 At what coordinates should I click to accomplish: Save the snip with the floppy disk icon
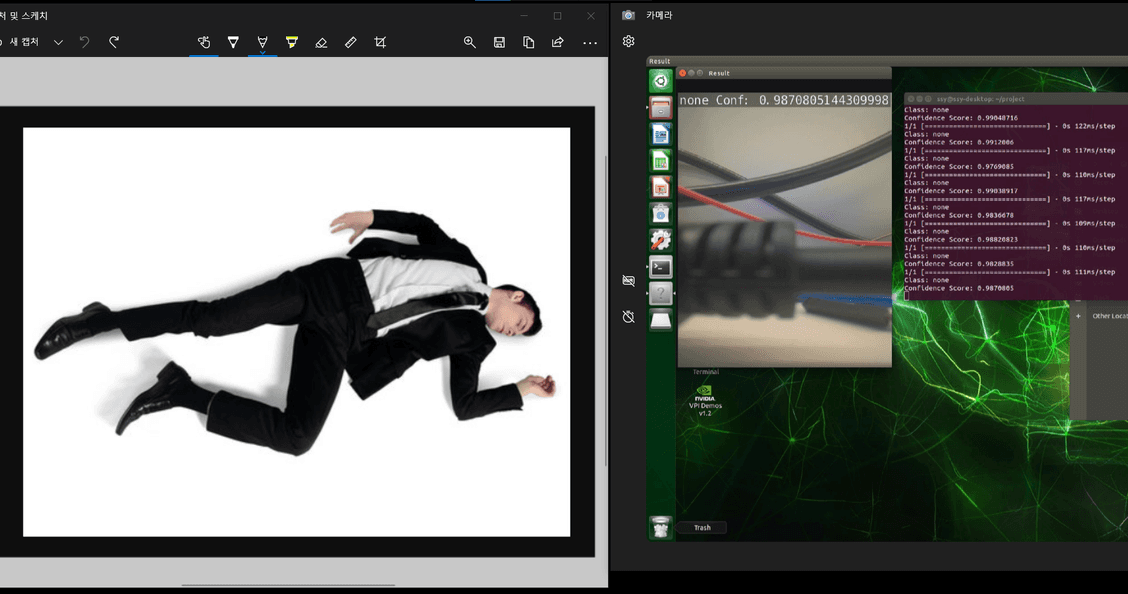[499, 42]
